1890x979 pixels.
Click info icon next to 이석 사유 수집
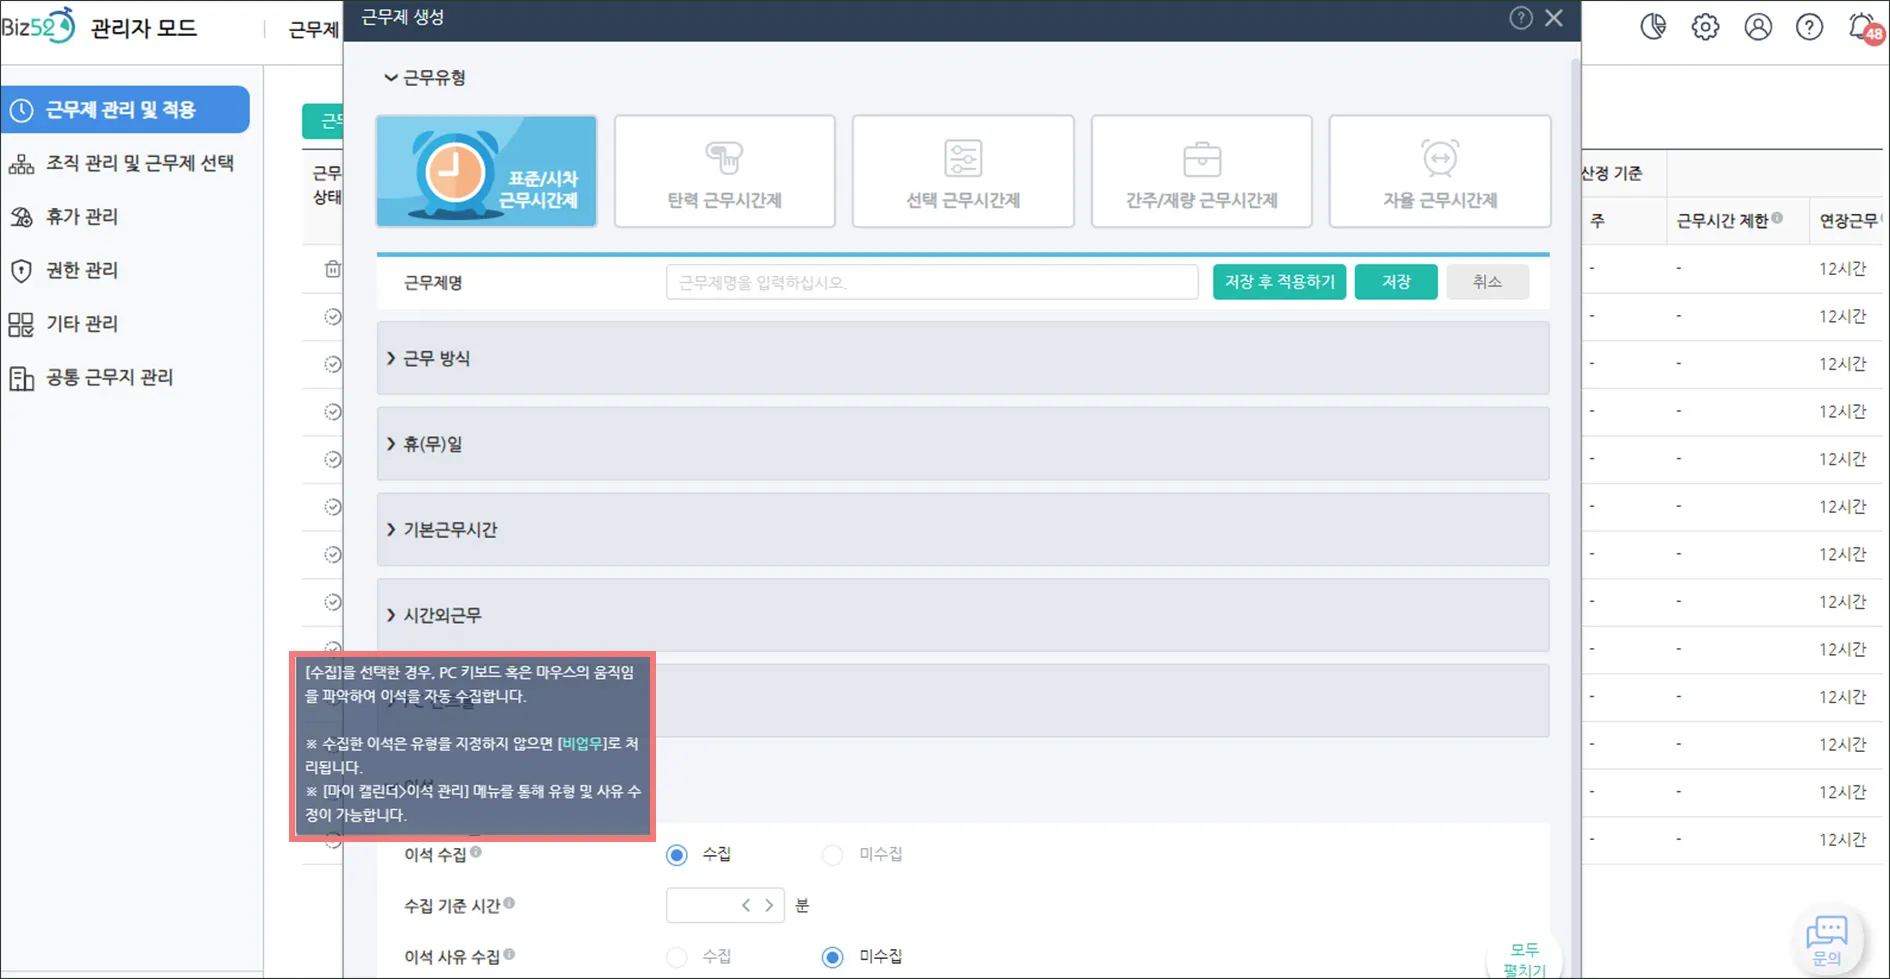(509, 954)
